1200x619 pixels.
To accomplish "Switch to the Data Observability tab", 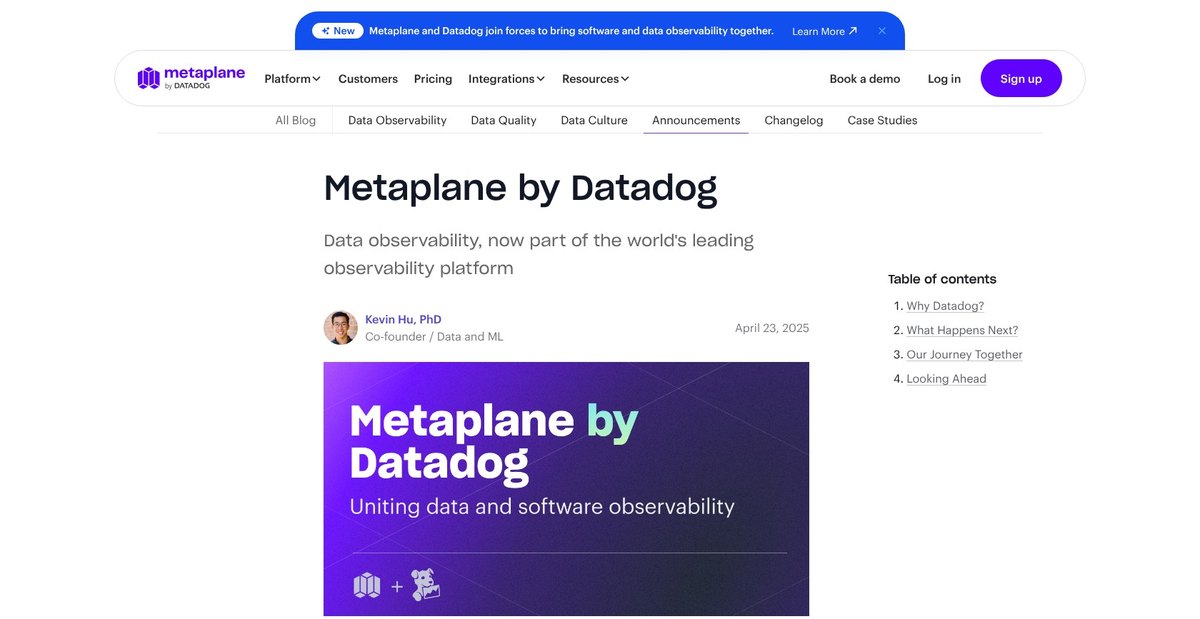I will tap(397, 120).
